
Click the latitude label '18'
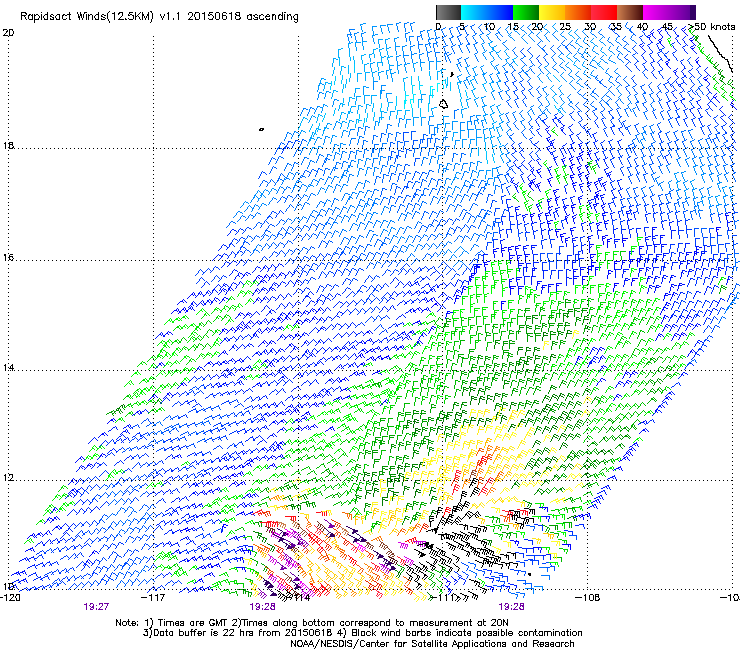tap(8, 145)
